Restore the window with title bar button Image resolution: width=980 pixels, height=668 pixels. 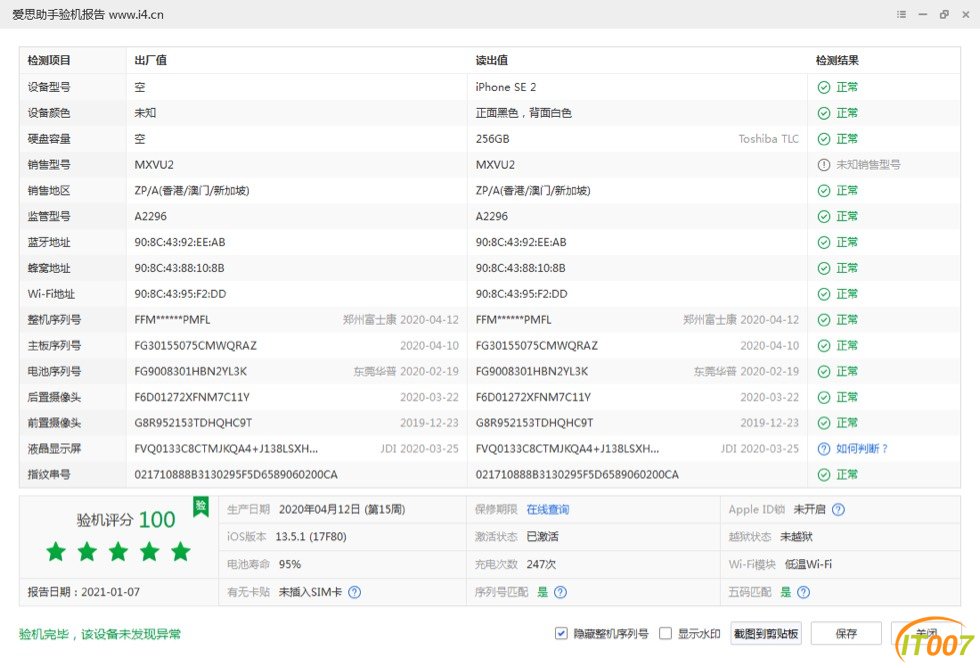[944, 14]
